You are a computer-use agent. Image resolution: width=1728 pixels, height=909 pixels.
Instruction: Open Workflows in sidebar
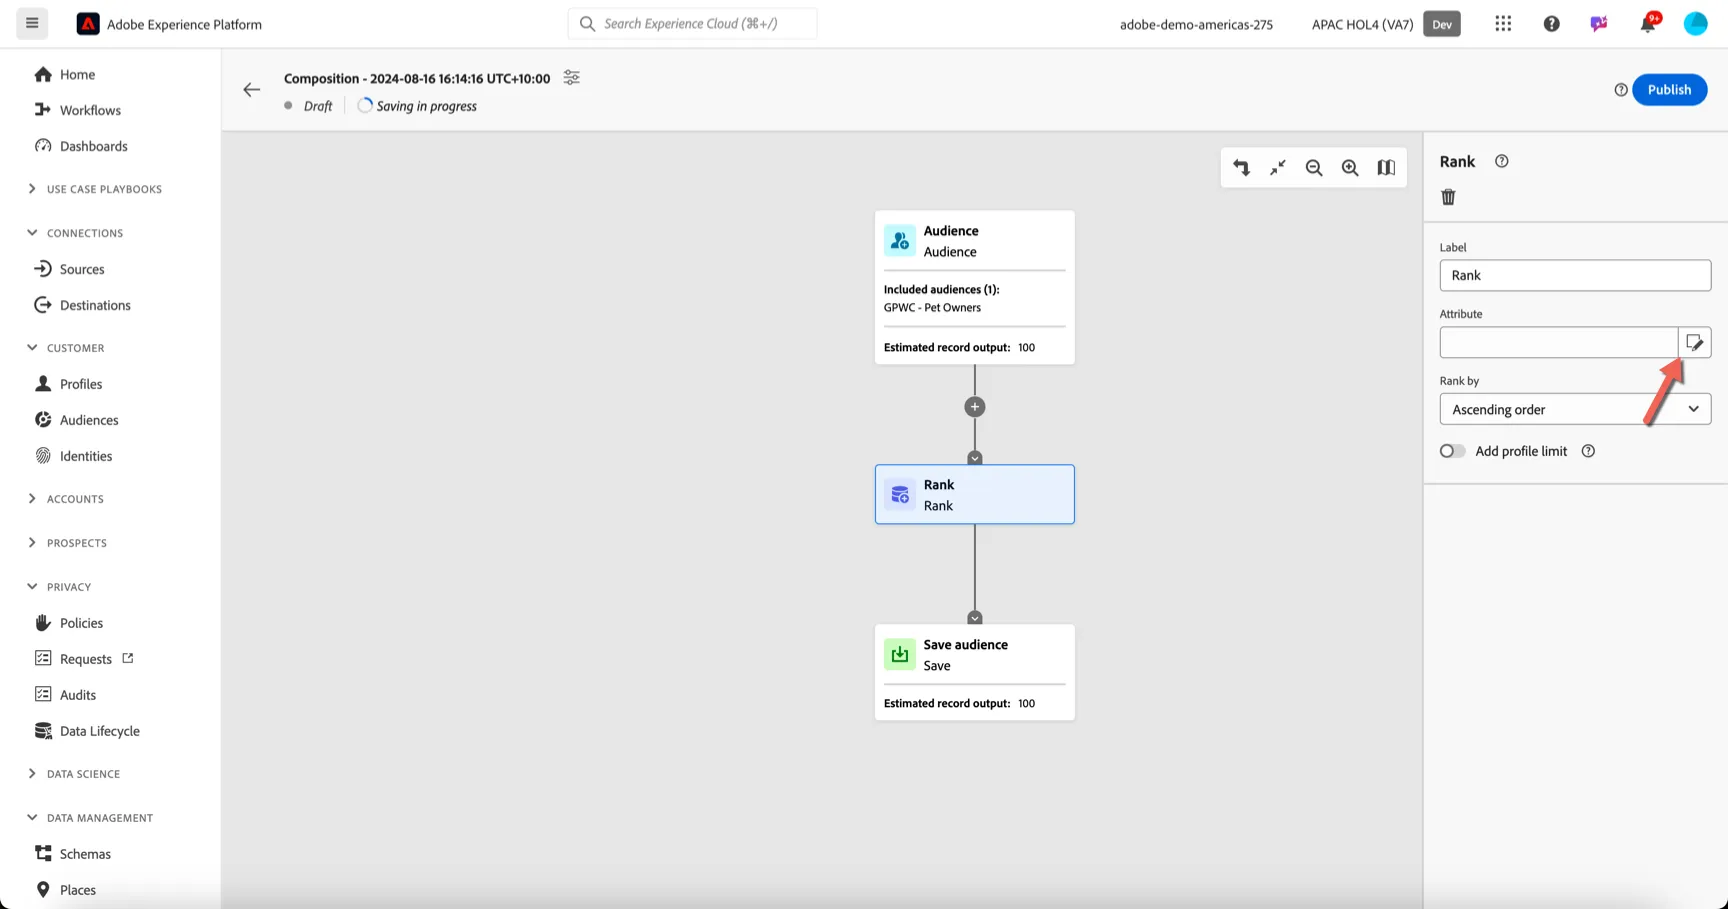click(x=78, y=110)
